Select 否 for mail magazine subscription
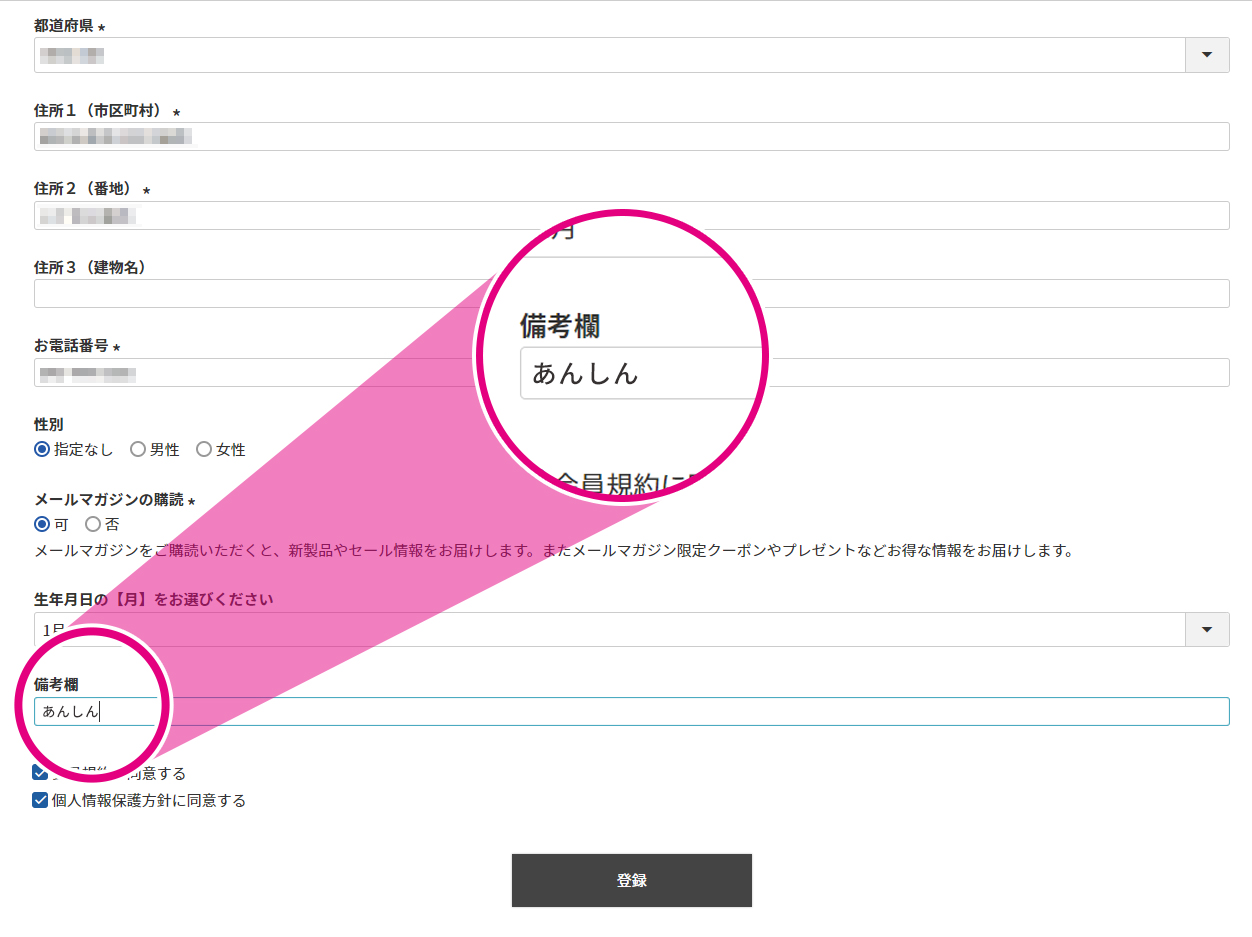Image resolution: width=1252 pixels, height=937 pixels. pyautogui.click(x=93, y=524)
